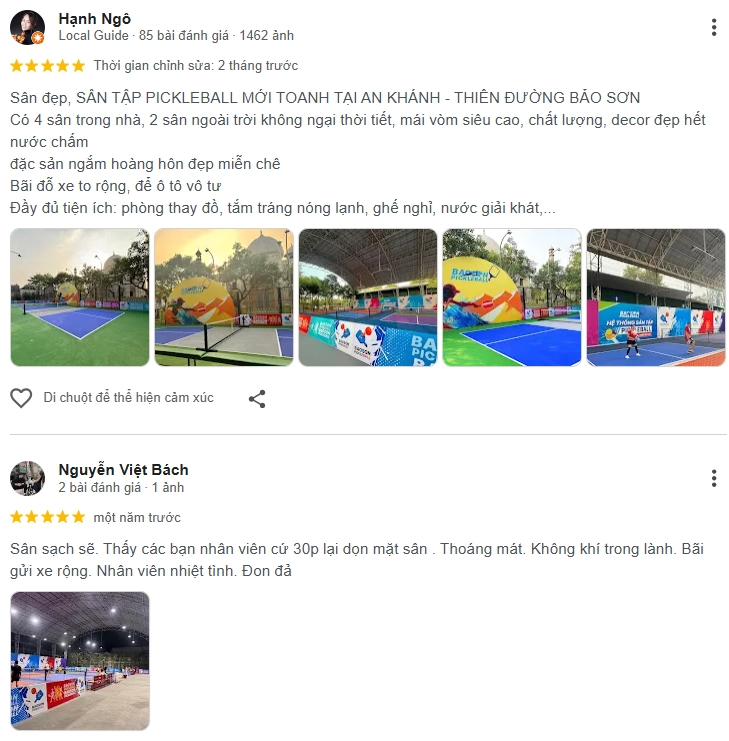The width and height of the screenshot is (729, 741).
Task: Share Hạnh Ngô's review
Action: (257, 399)
